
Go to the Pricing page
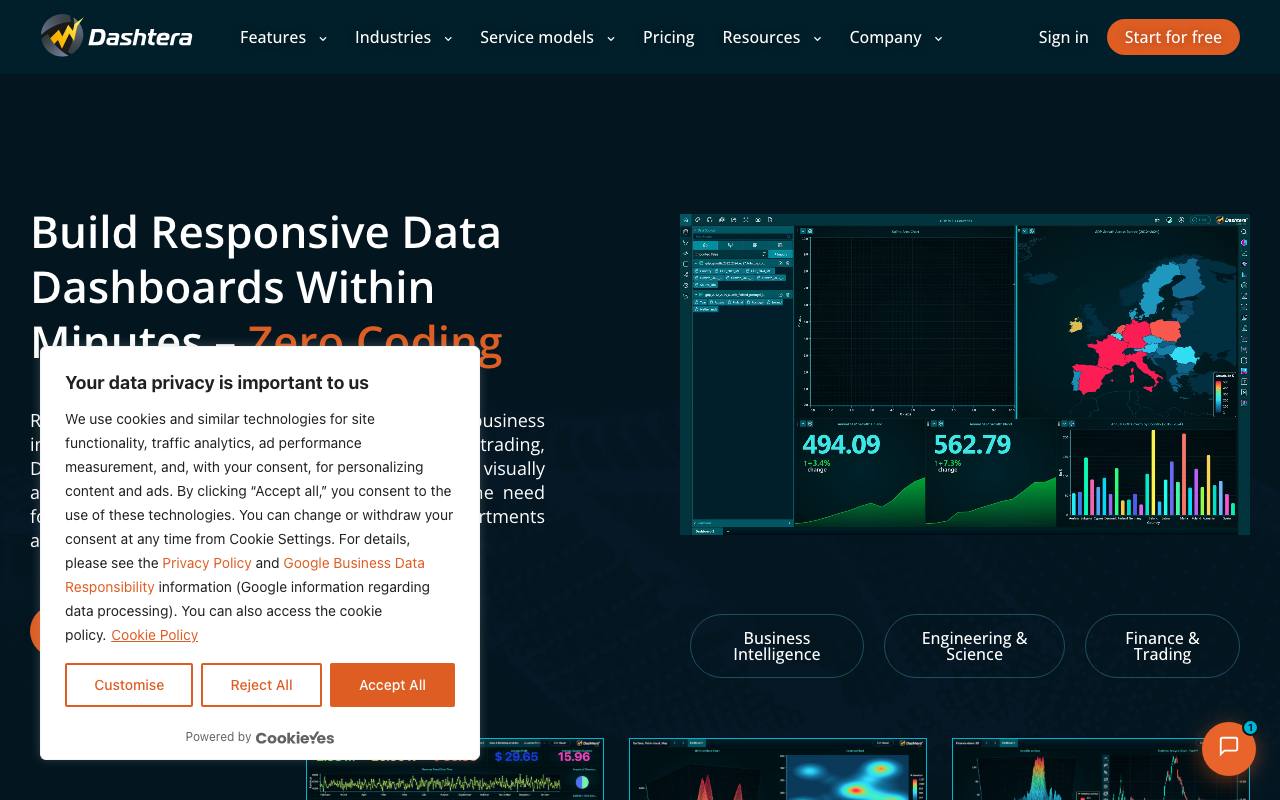pyautogui.click(x=669, y=37)
